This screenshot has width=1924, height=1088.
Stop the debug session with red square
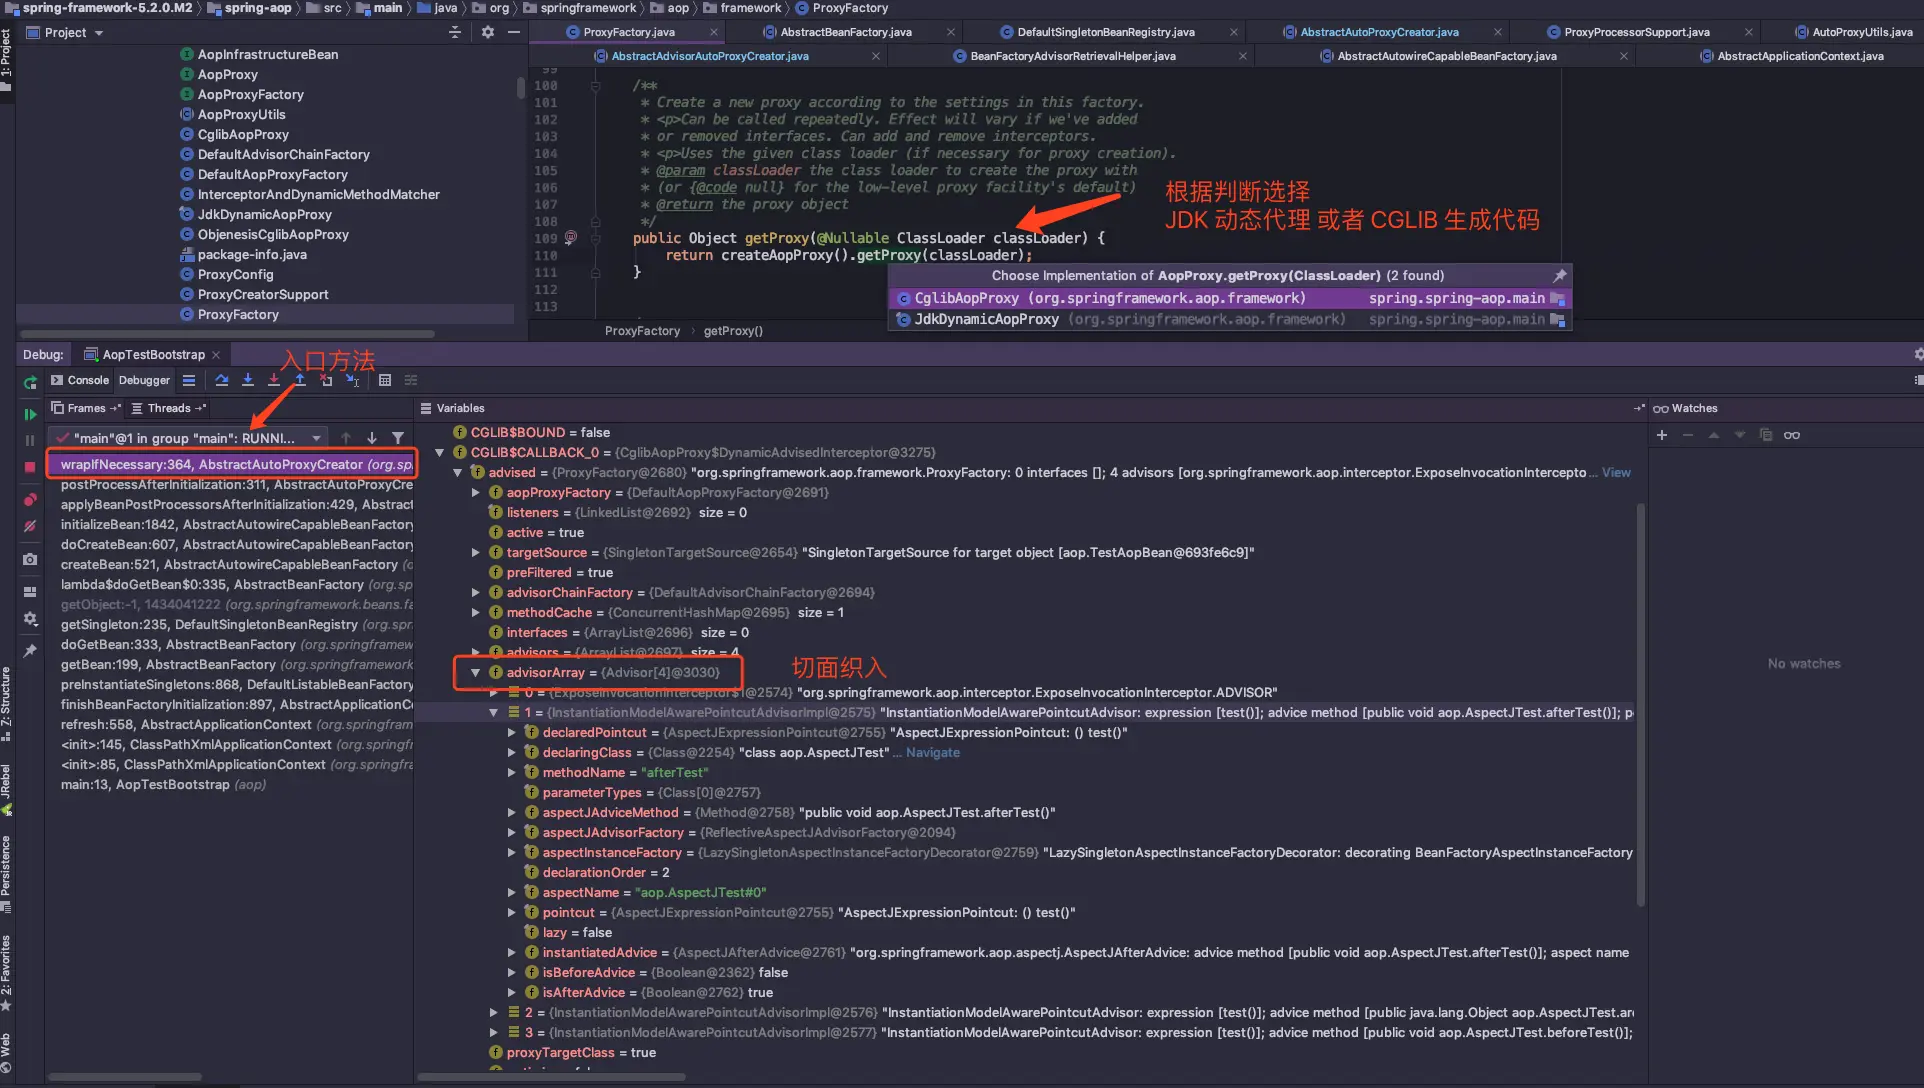pos(30,467)
